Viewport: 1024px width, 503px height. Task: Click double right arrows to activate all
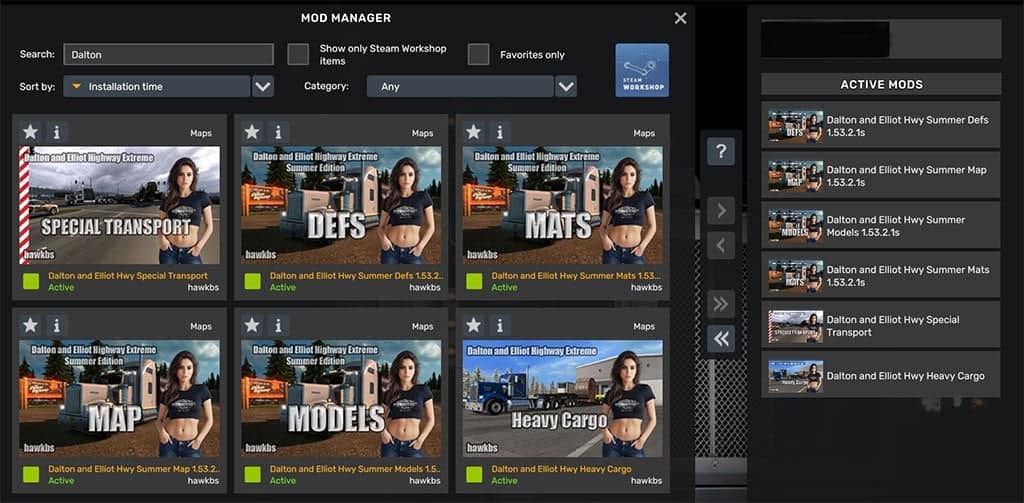720,304
